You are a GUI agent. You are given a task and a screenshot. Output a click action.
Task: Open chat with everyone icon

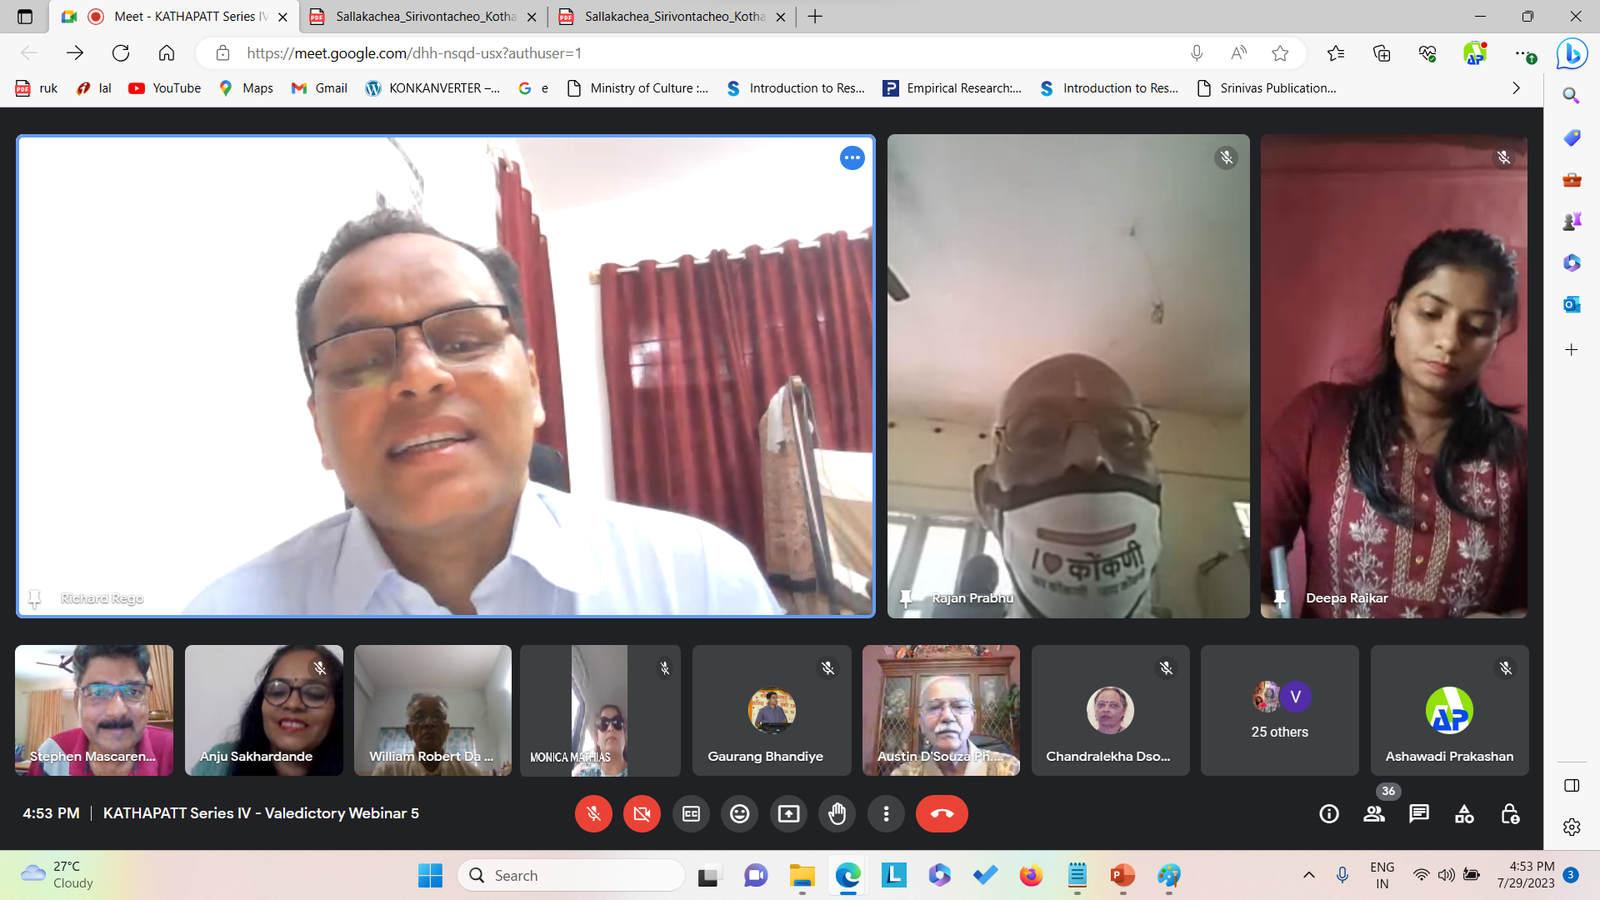(1419, 814)
